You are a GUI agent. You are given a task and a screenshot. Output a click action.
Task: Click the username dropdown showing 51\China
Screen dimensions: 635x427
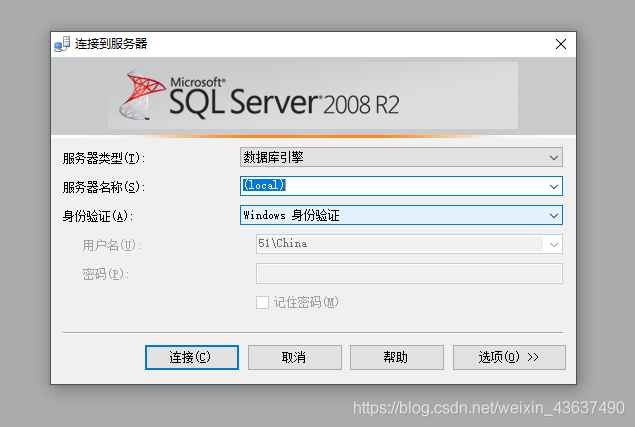pyautogui.click(x=409, y=244)
